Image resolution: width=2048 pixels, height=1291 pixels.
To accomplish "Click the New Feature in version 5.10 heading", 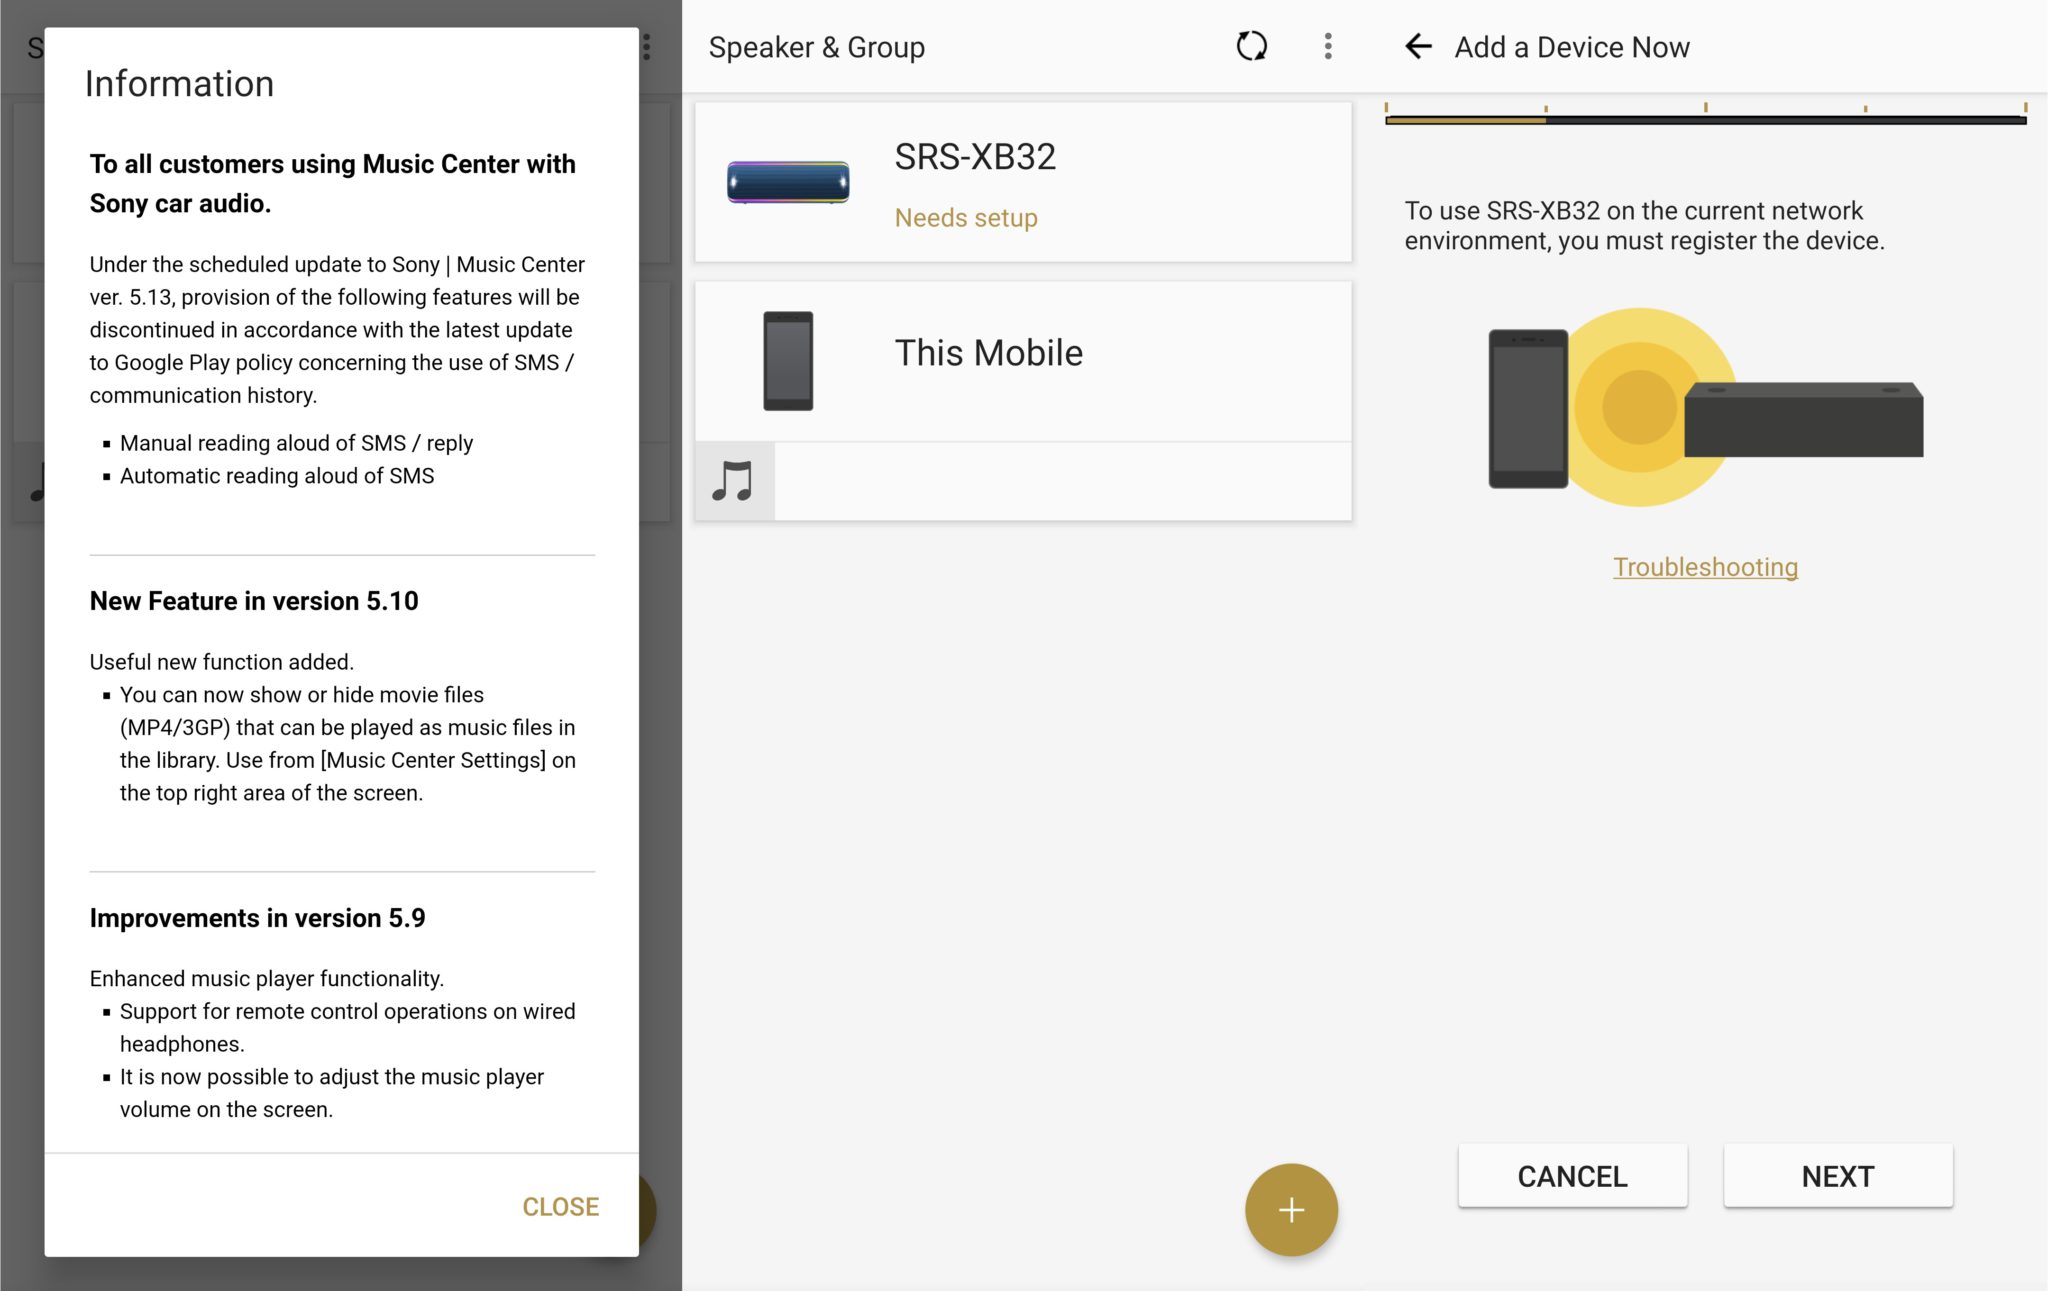I will click(x=254, y=601).
